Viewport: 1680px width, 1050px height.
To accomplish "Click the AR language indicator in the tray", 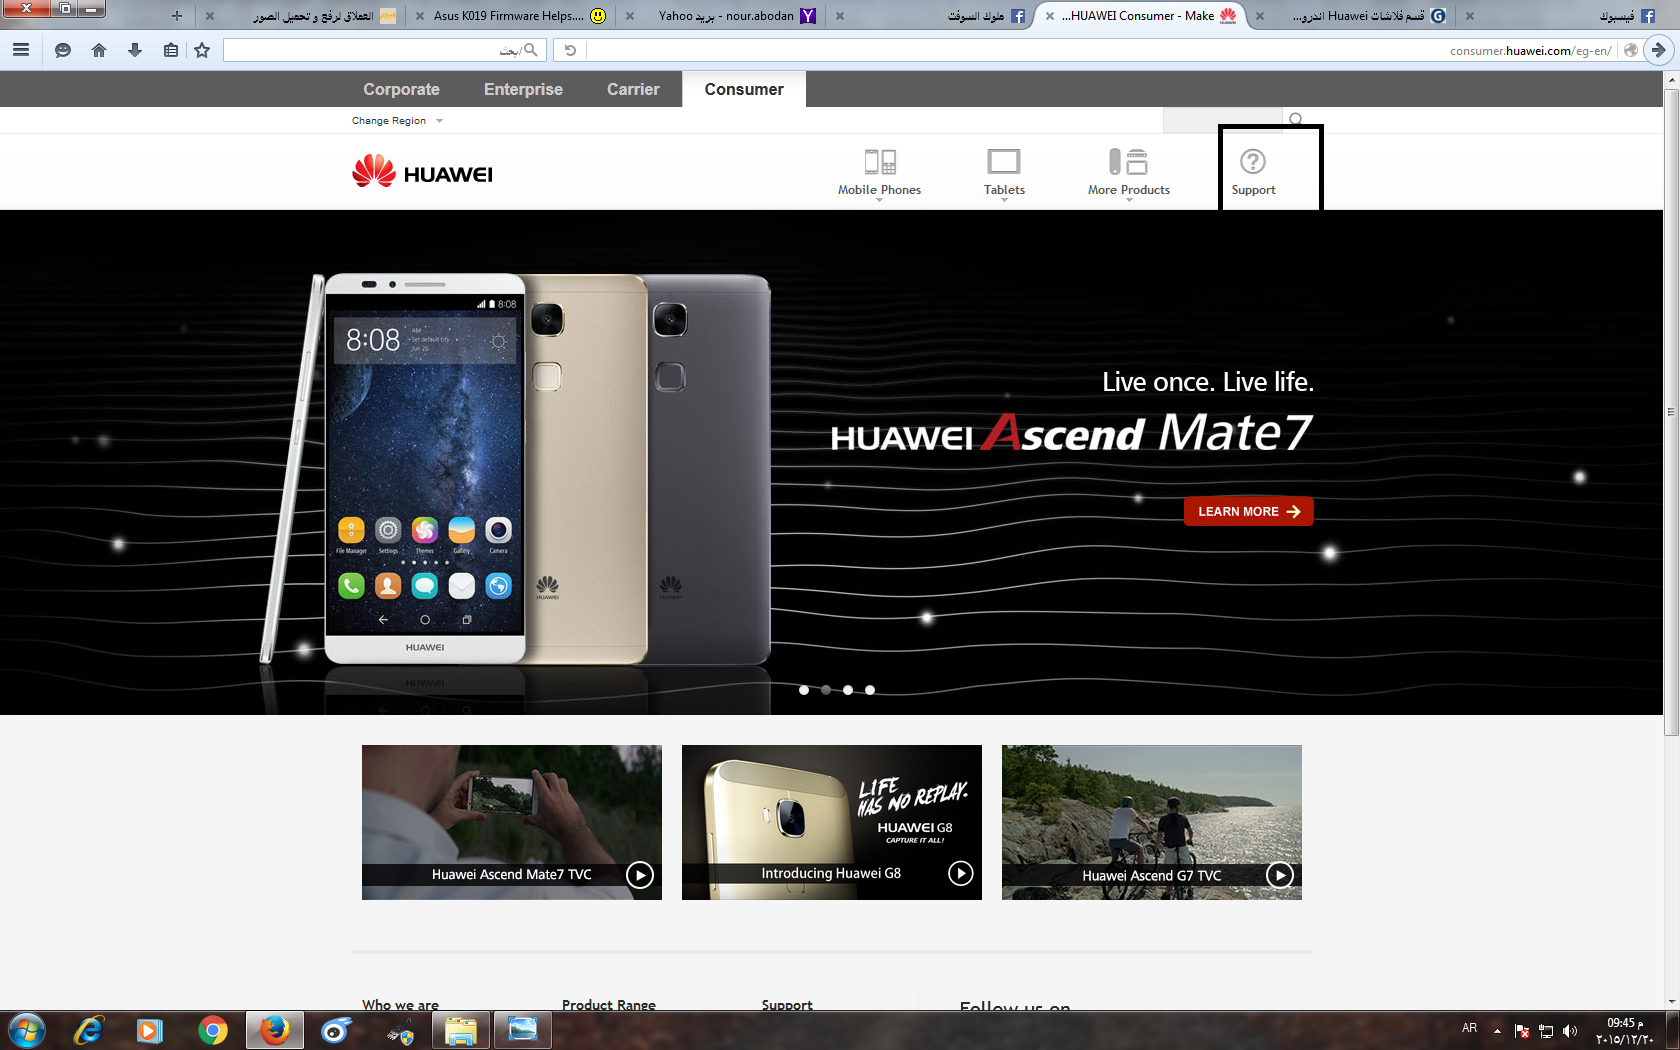I will coord(1469,1028).
